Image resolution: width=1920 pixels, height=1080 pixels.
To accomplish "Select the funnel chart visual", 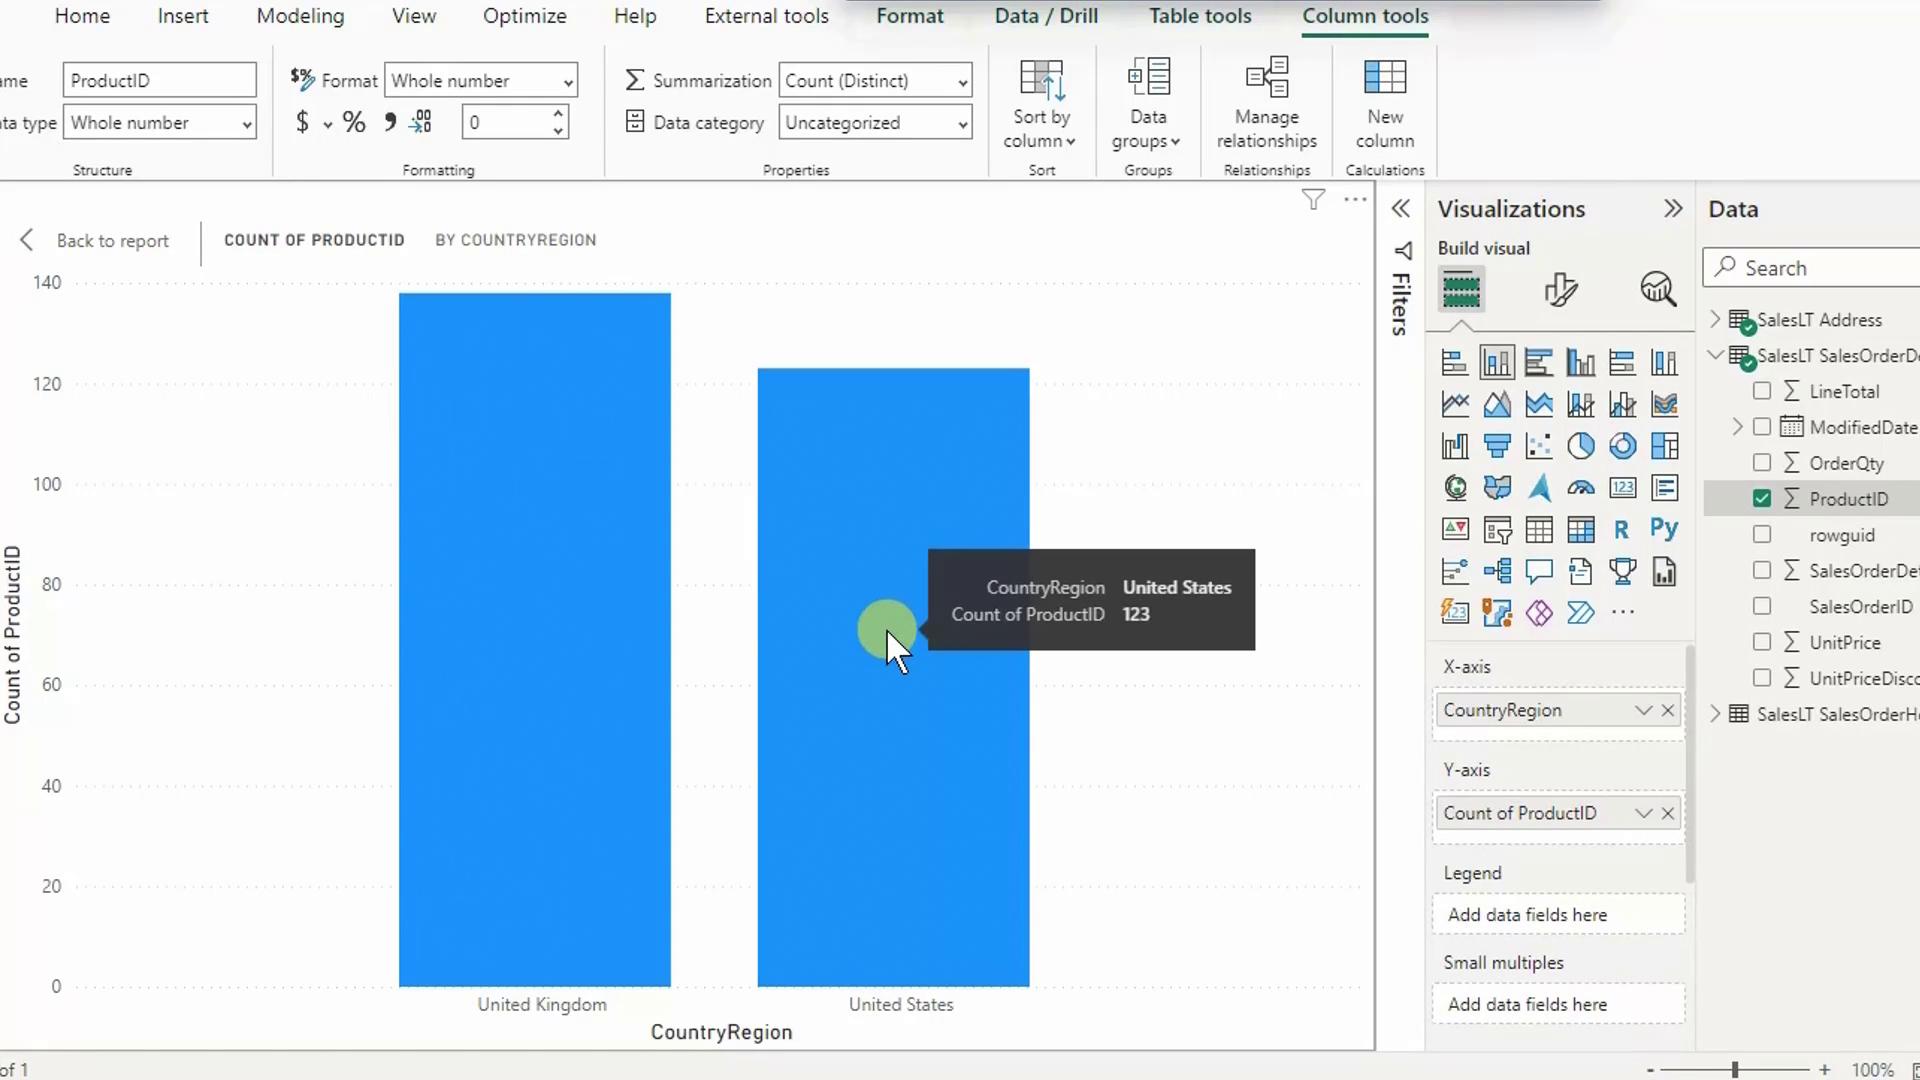I will click(x=1497, y=446).
